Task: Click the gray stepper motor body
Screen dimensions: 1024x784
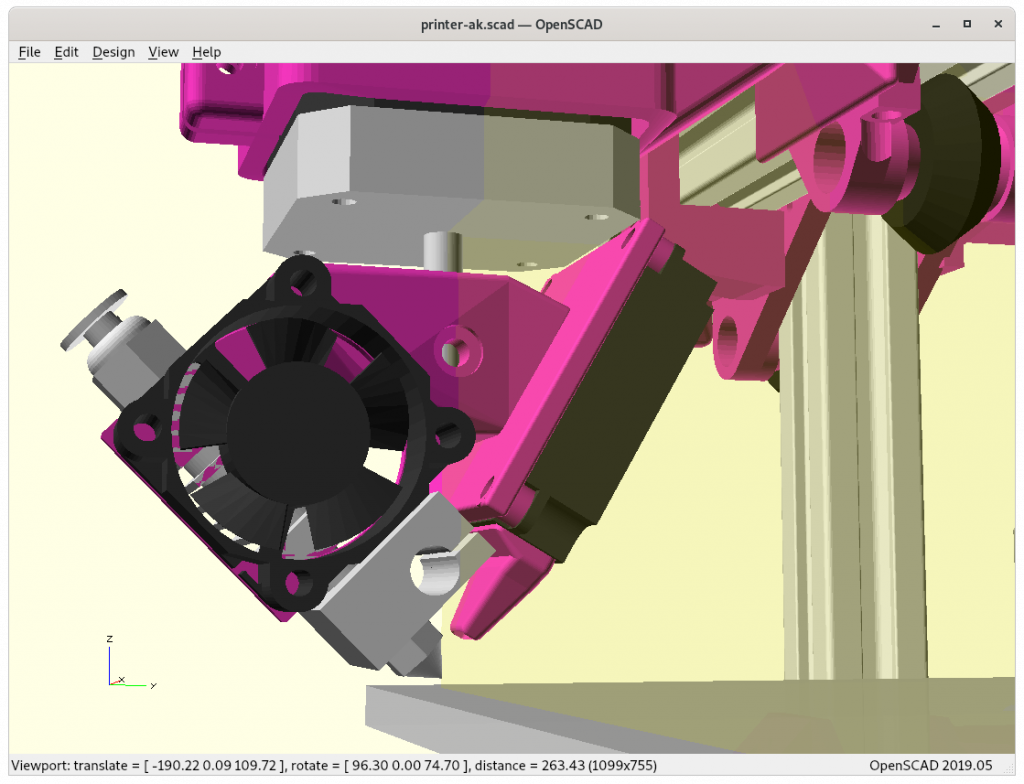Action: pos(451,186)
